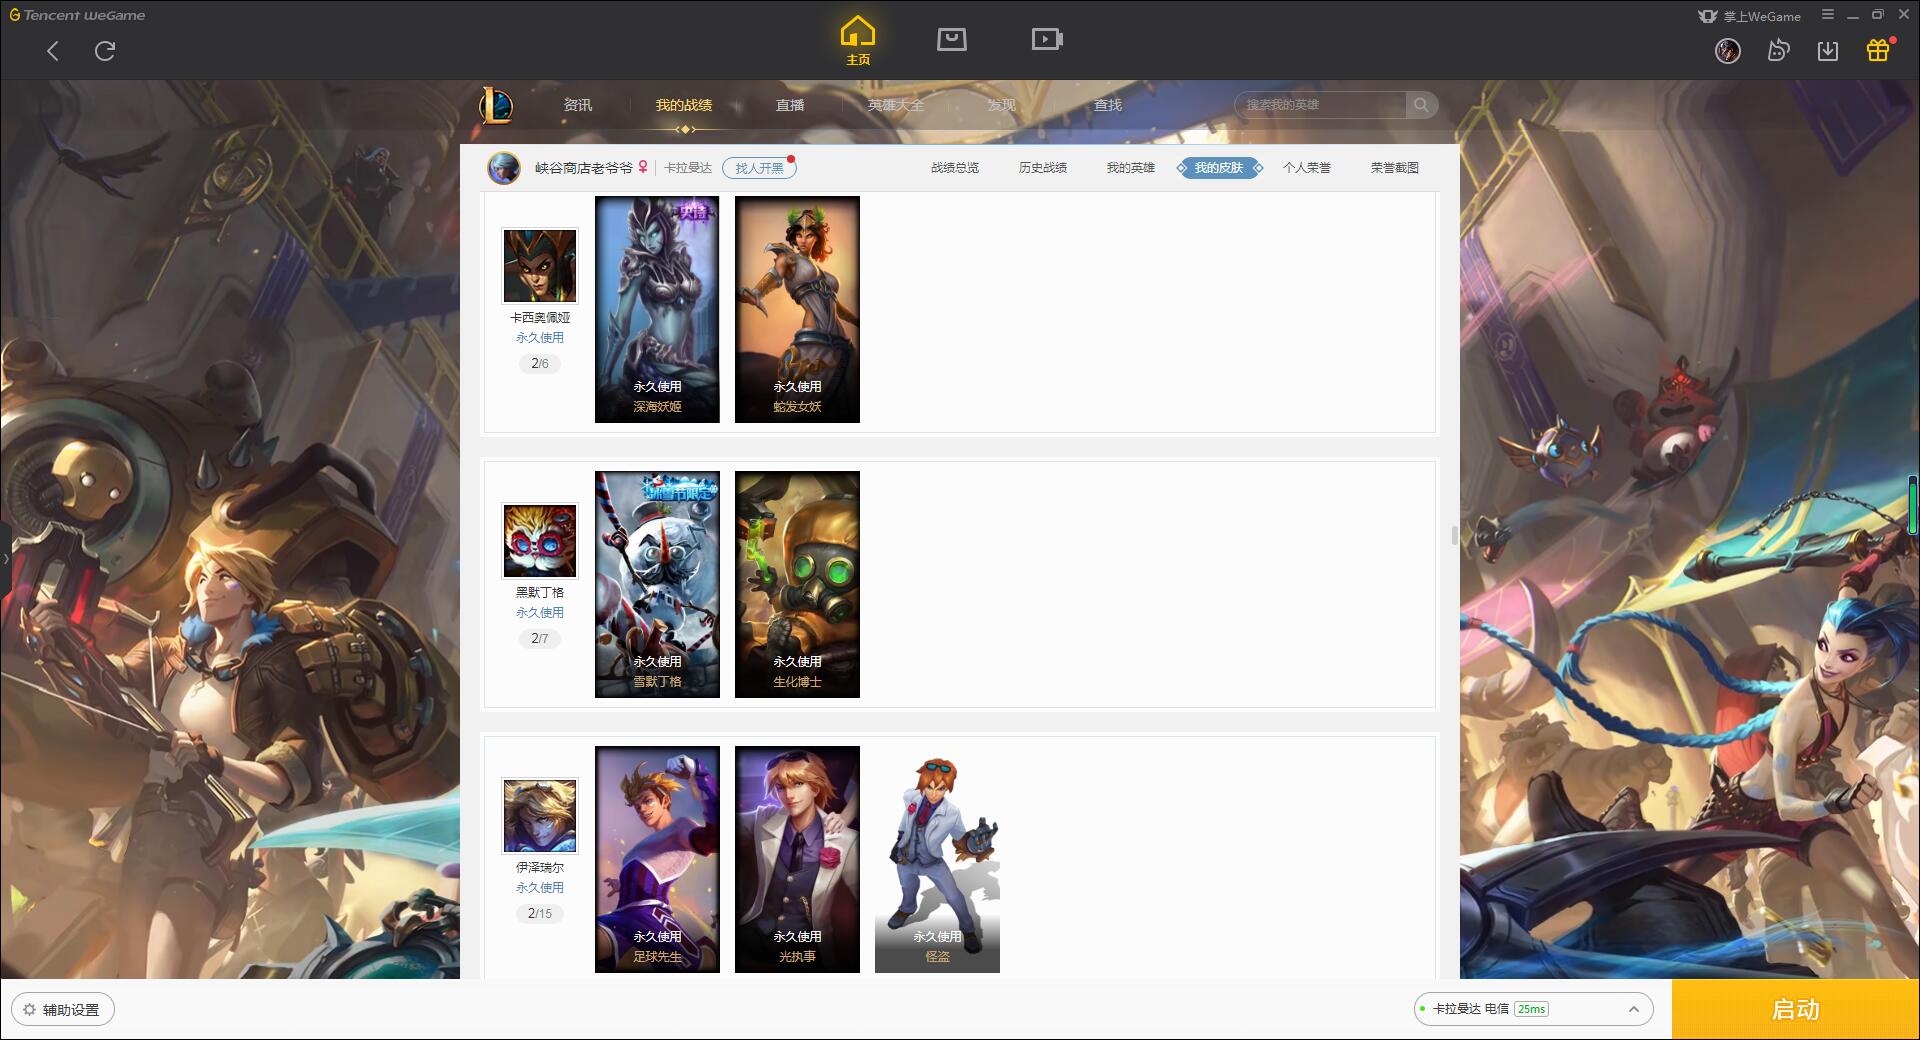Click the 卡西奥佩娅 champion portrait
This screenshot has height=1040, width=1920.
[x=540, y=266]
